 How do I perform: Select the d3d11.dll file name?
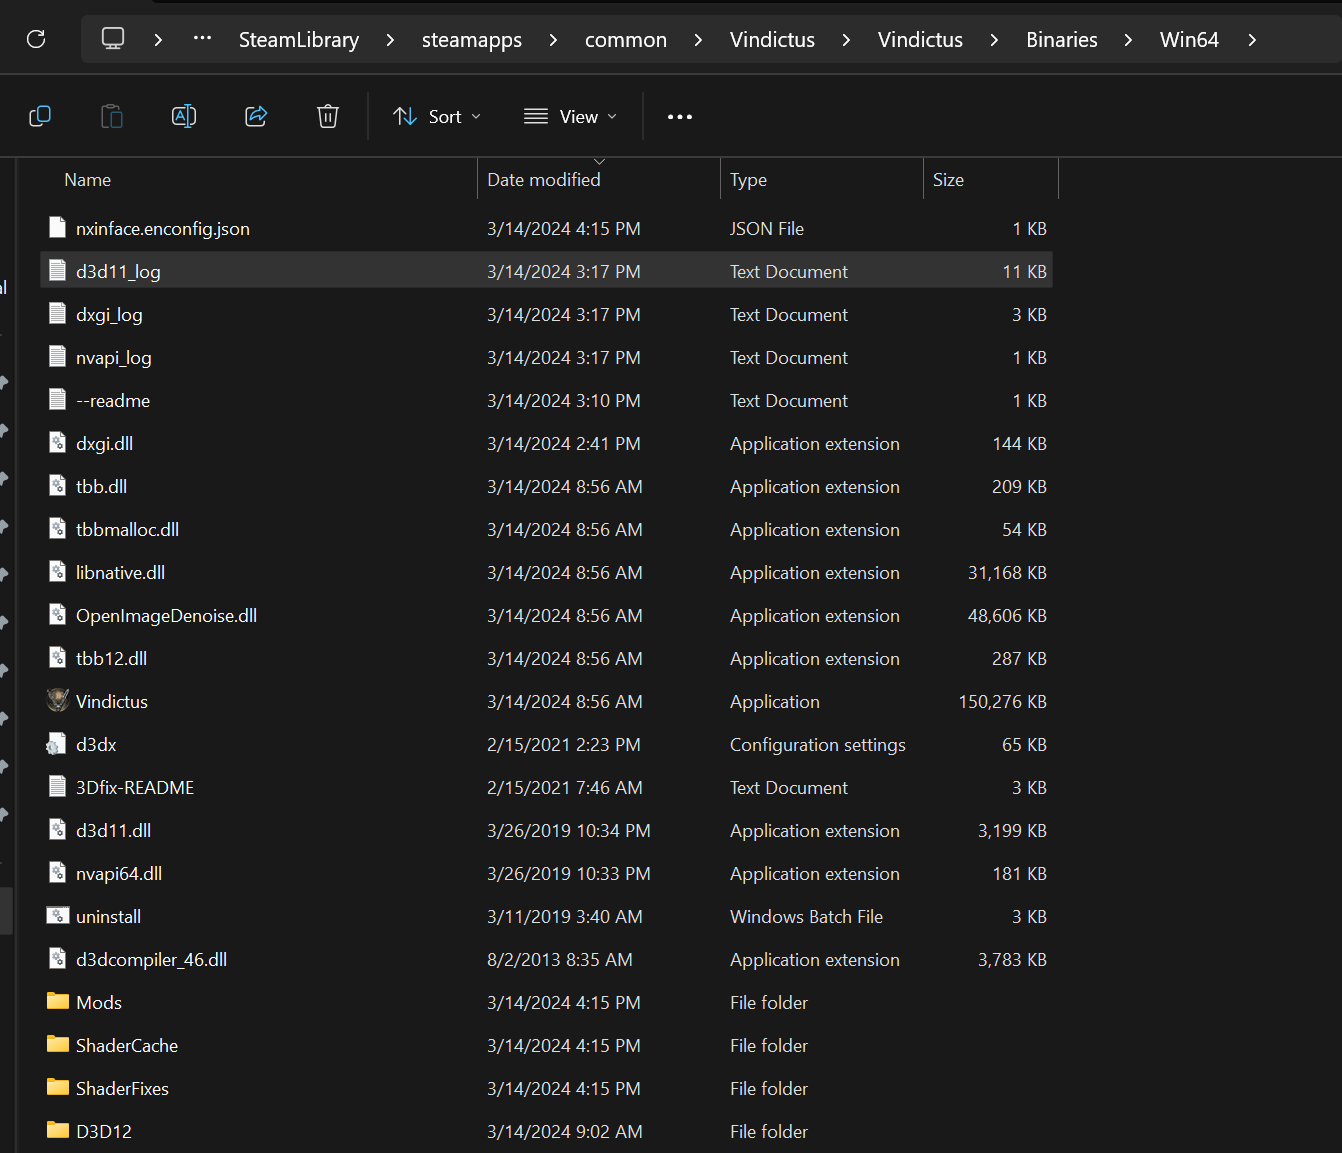[113, 831]
